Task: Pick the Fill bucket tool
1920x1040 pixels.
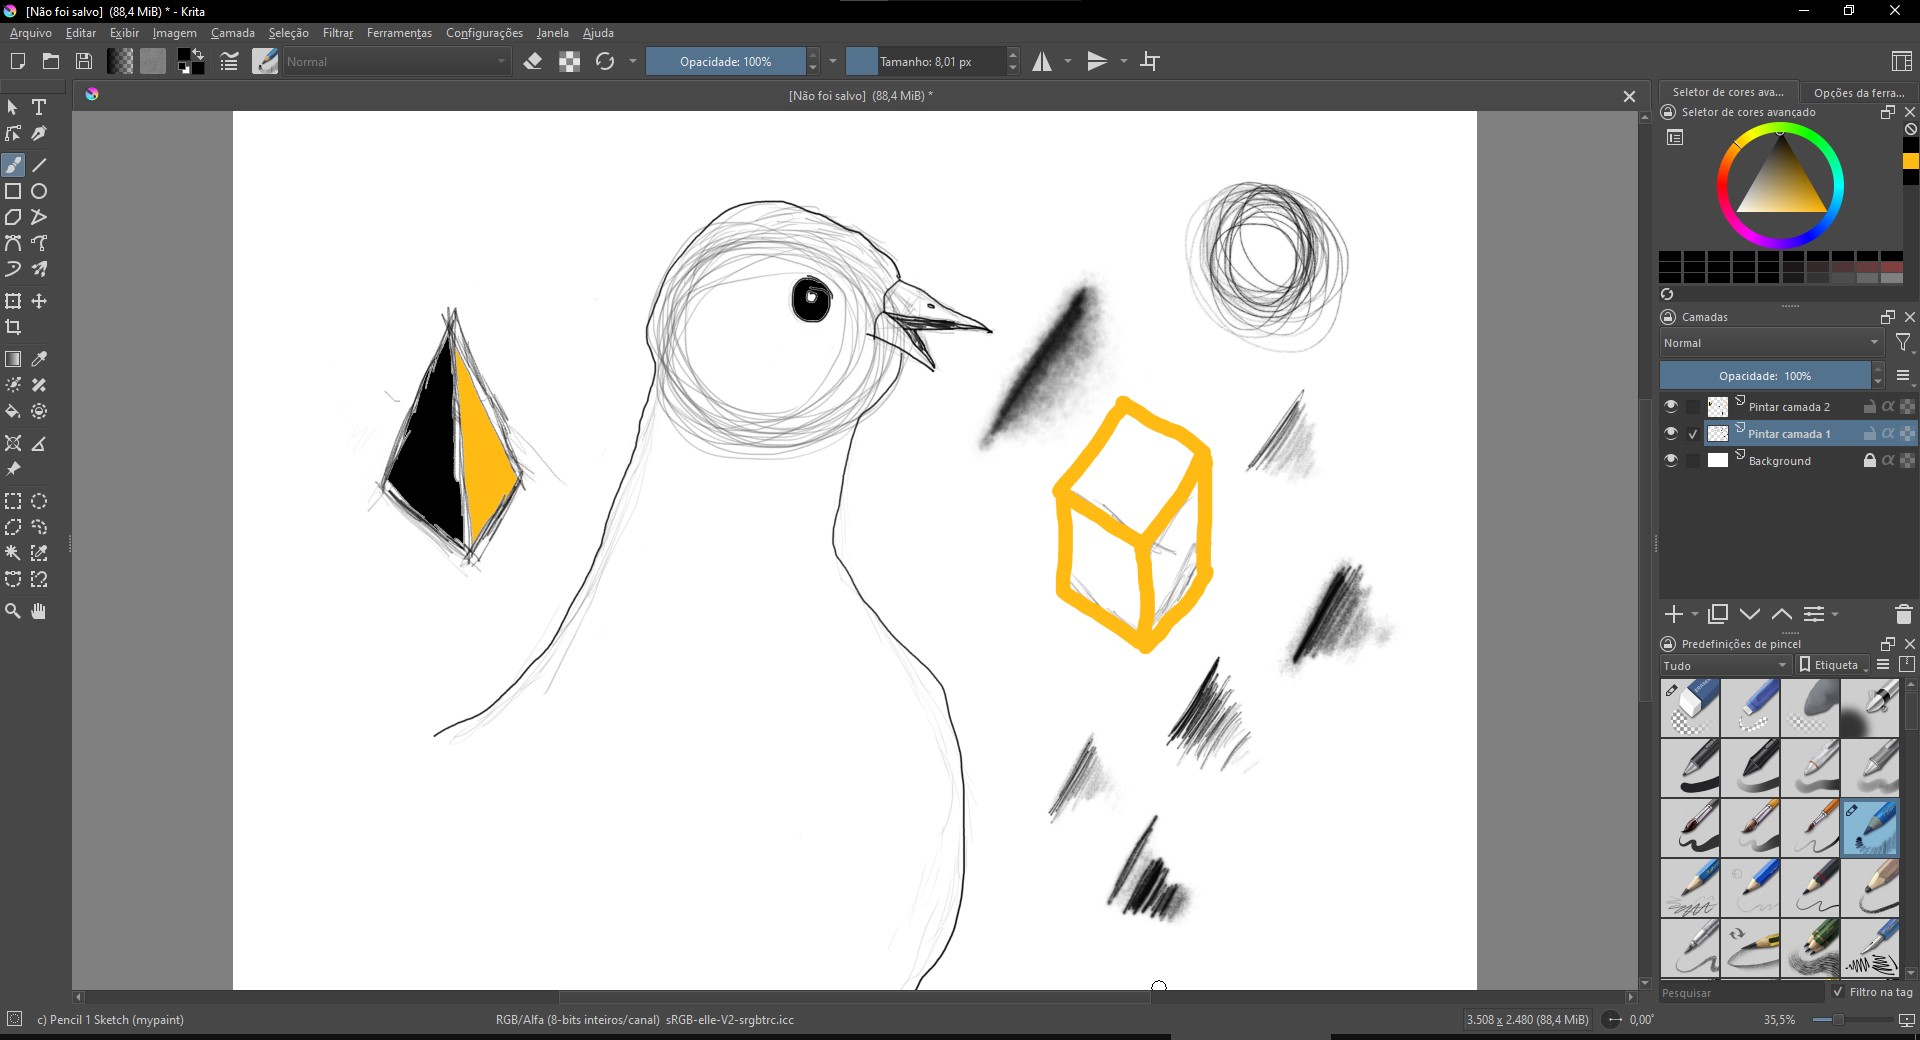Action: point(13,411)
